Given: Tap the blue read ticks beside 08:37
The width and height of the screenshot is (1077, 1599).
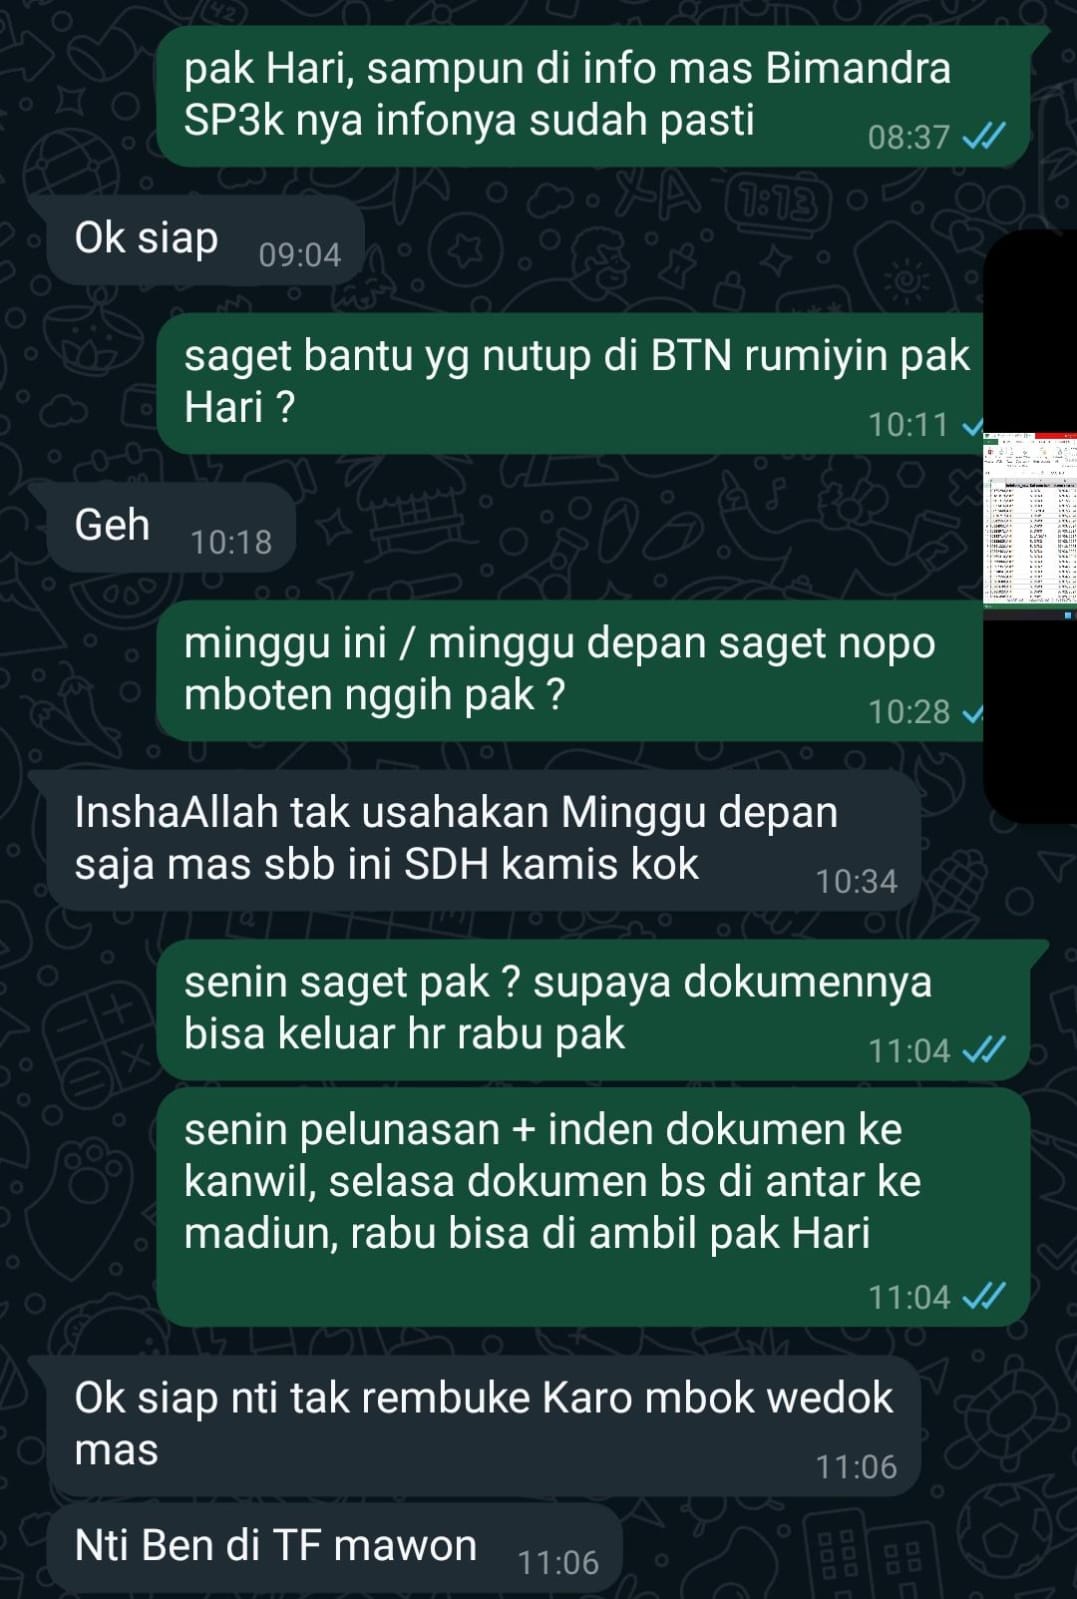Looking at the screenshot, I should coord(983,137).
